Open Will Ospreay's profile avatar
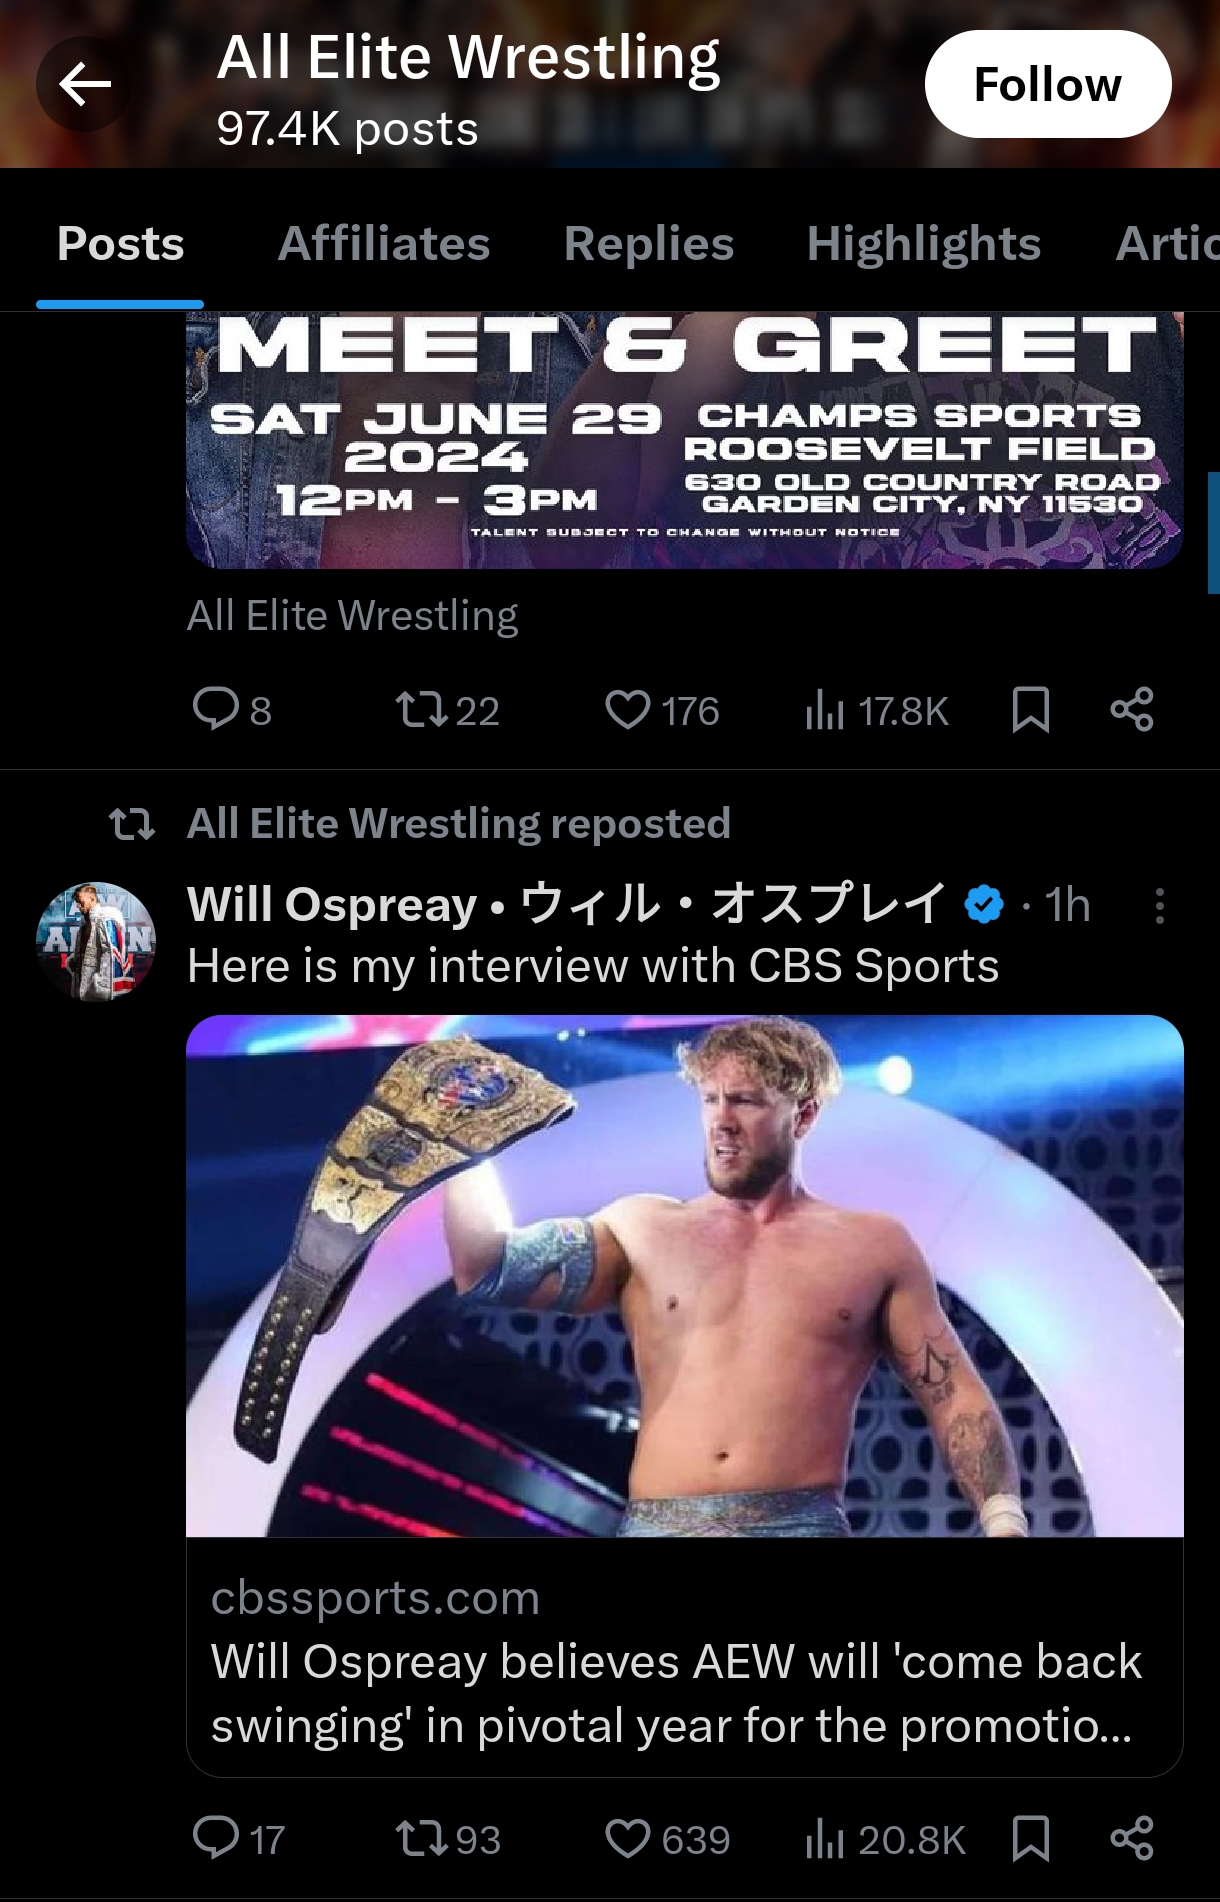 tap(96, 942)
